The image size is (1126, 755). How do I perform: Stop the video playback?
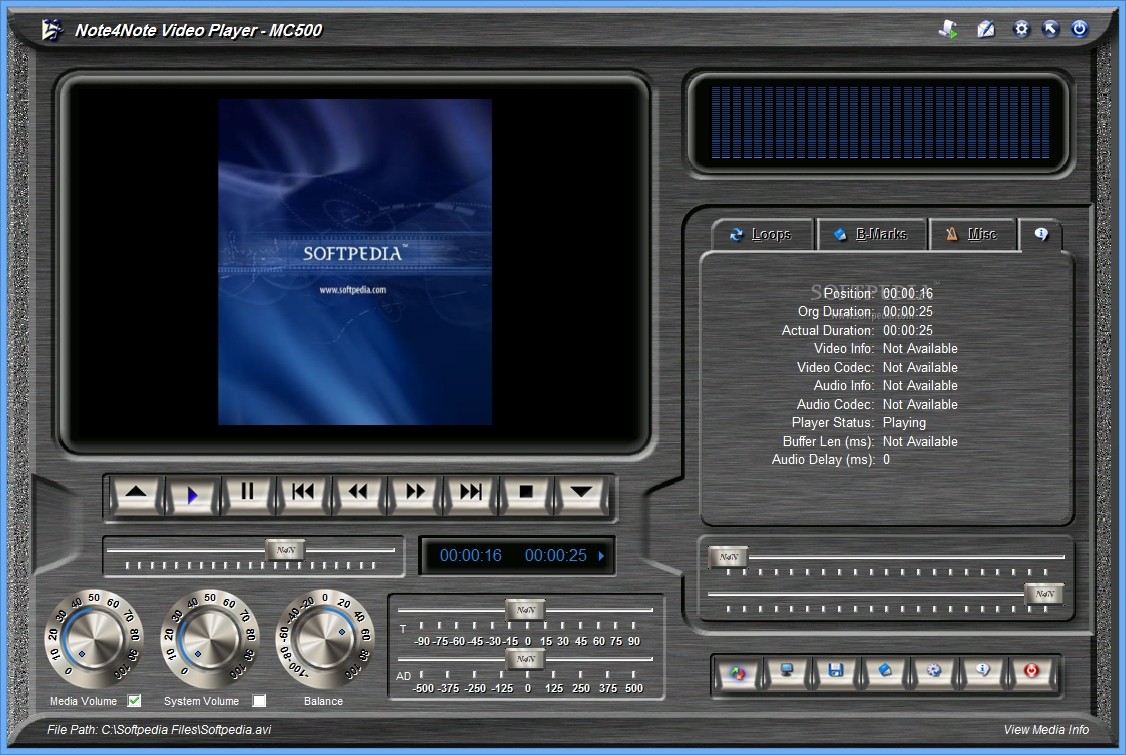coord(526,494)
